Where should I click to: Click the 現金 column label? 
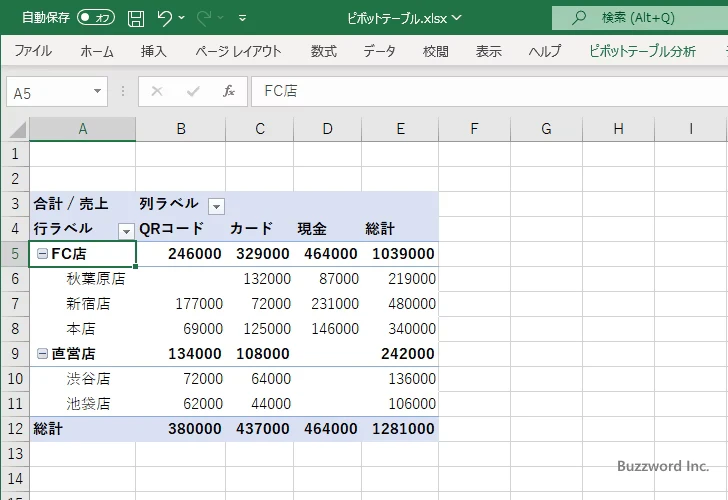327,229
